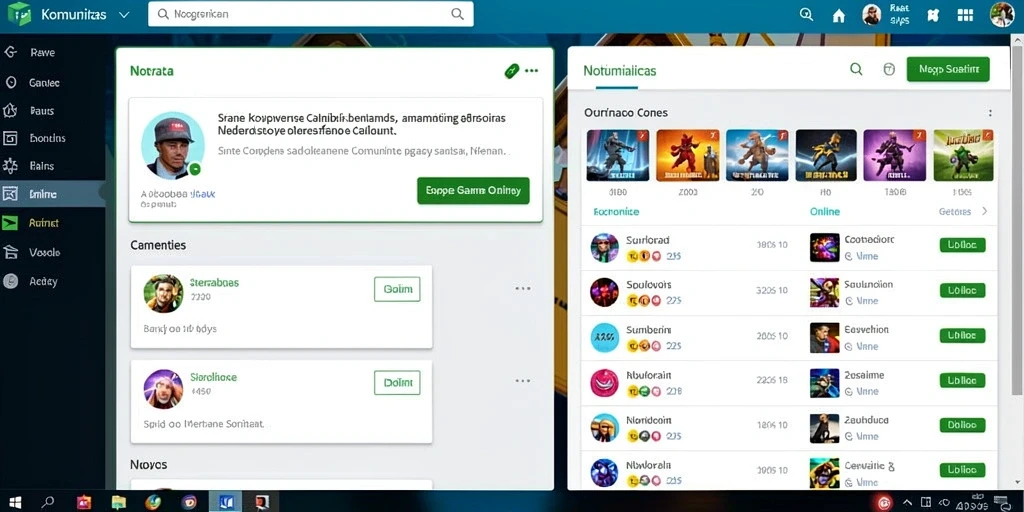Viewport: 1024px width, 512px height.
Task: Select Ganlec in the sidebar
Action: (x=52, y=83)
